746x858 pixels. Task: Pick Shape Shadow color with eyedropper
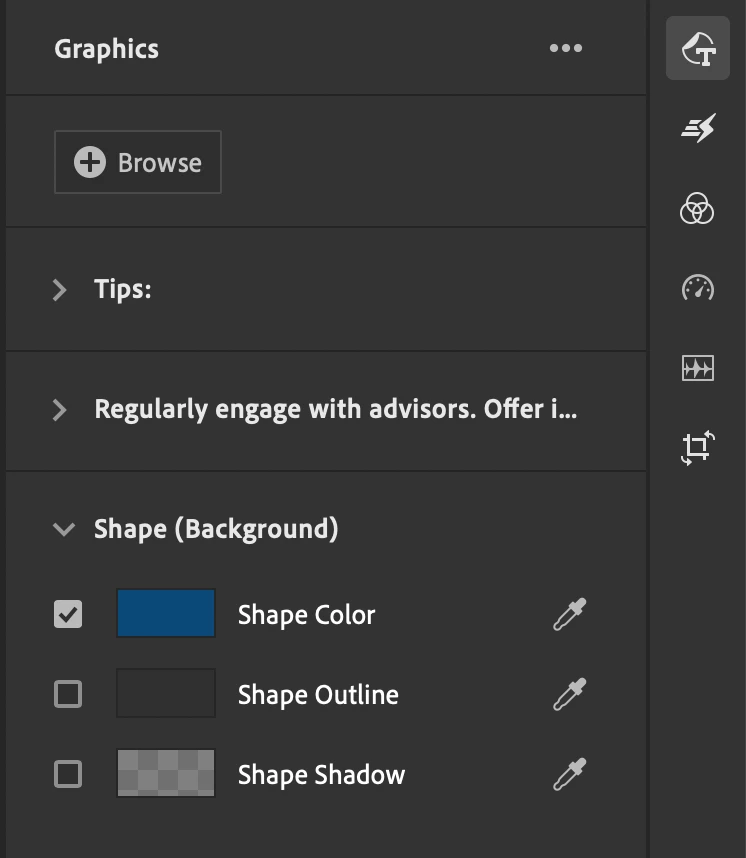point(570,774)
